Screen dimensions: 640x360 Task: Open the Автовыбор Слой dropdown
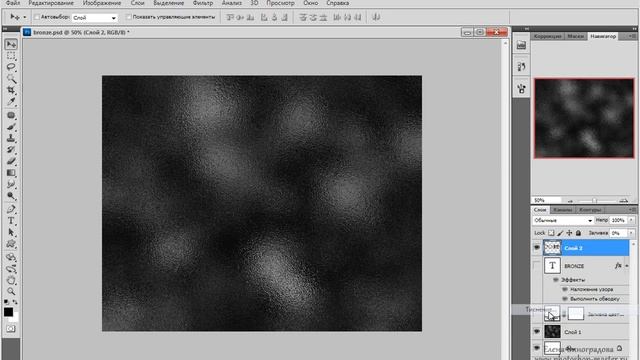click(95, 18)
